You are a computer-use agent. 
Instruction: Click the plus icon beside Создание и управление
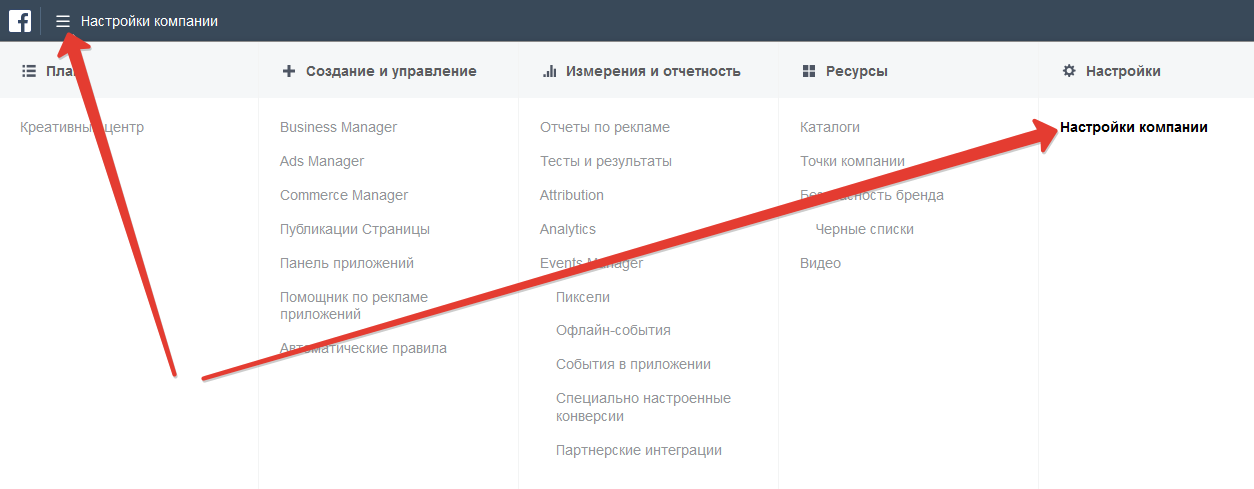click(289, 71)
